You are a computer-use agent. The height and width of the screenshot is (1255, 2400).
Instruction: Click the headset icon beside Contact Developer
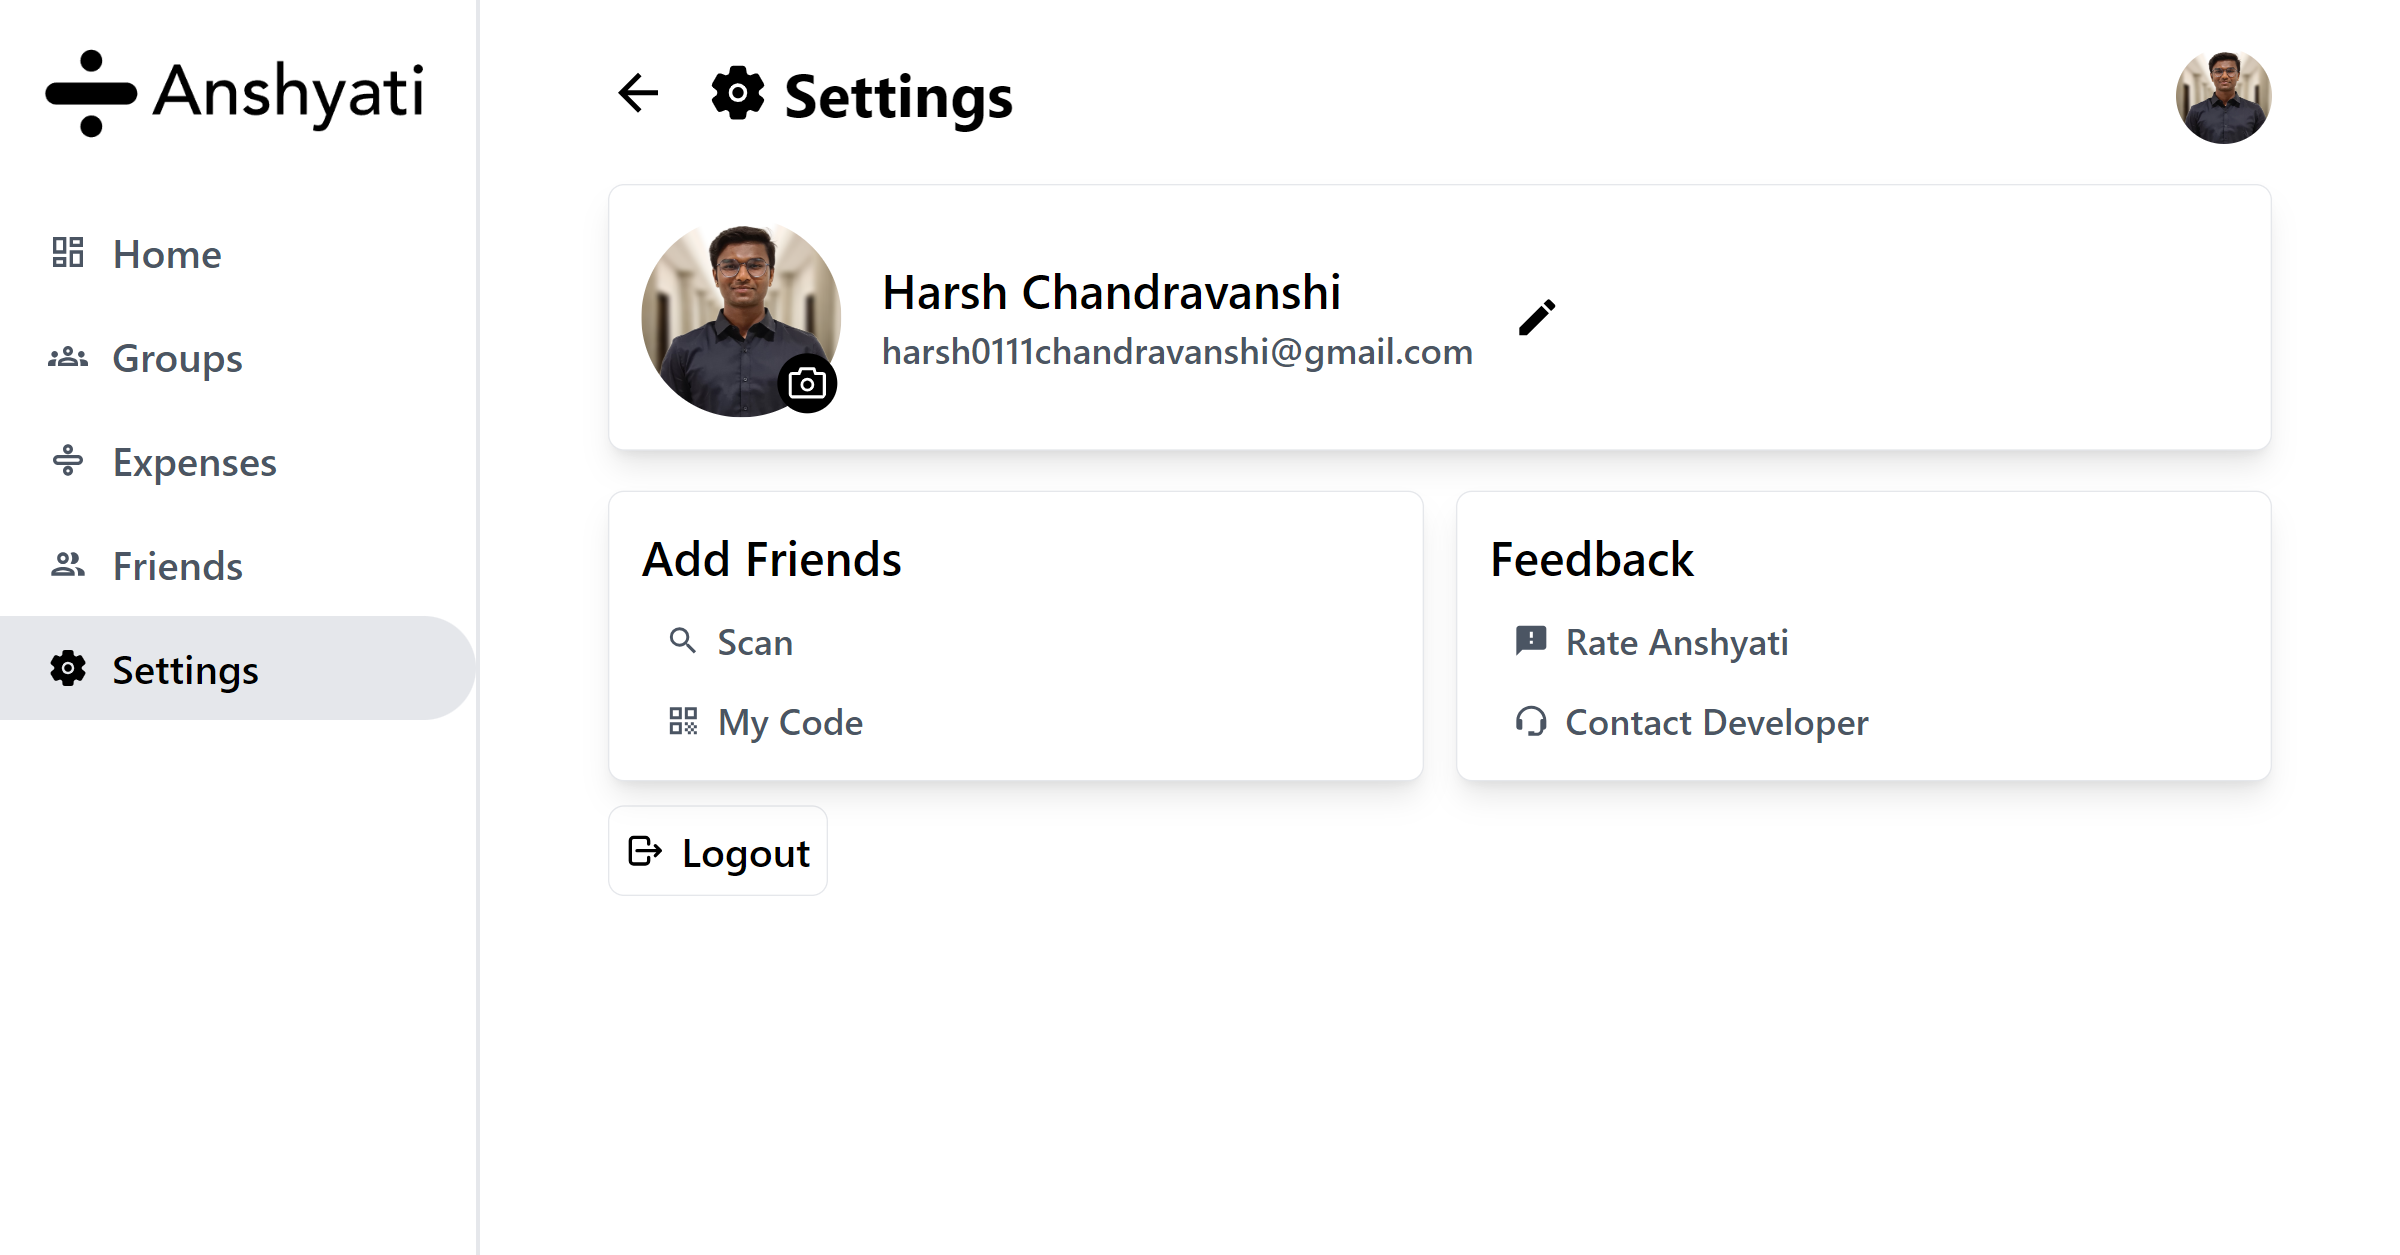point(1531,721)
